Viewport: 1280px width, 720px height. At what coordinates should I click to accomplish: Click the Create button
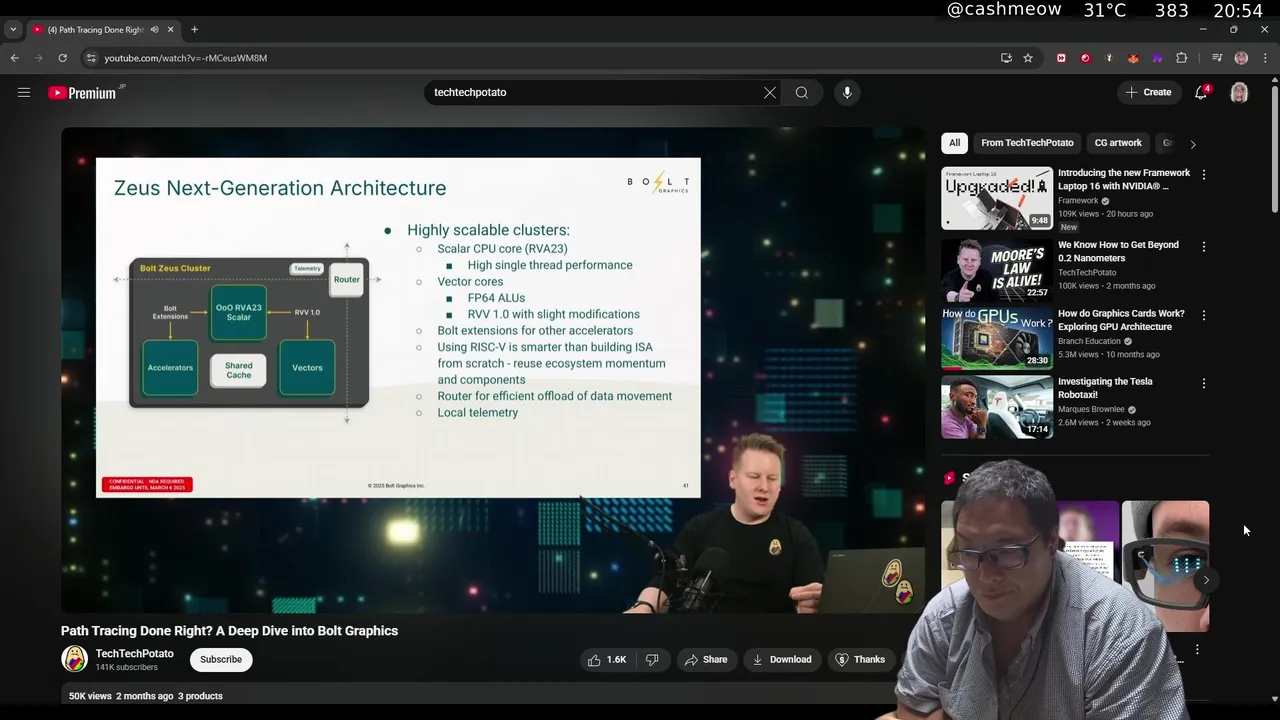1148,92
